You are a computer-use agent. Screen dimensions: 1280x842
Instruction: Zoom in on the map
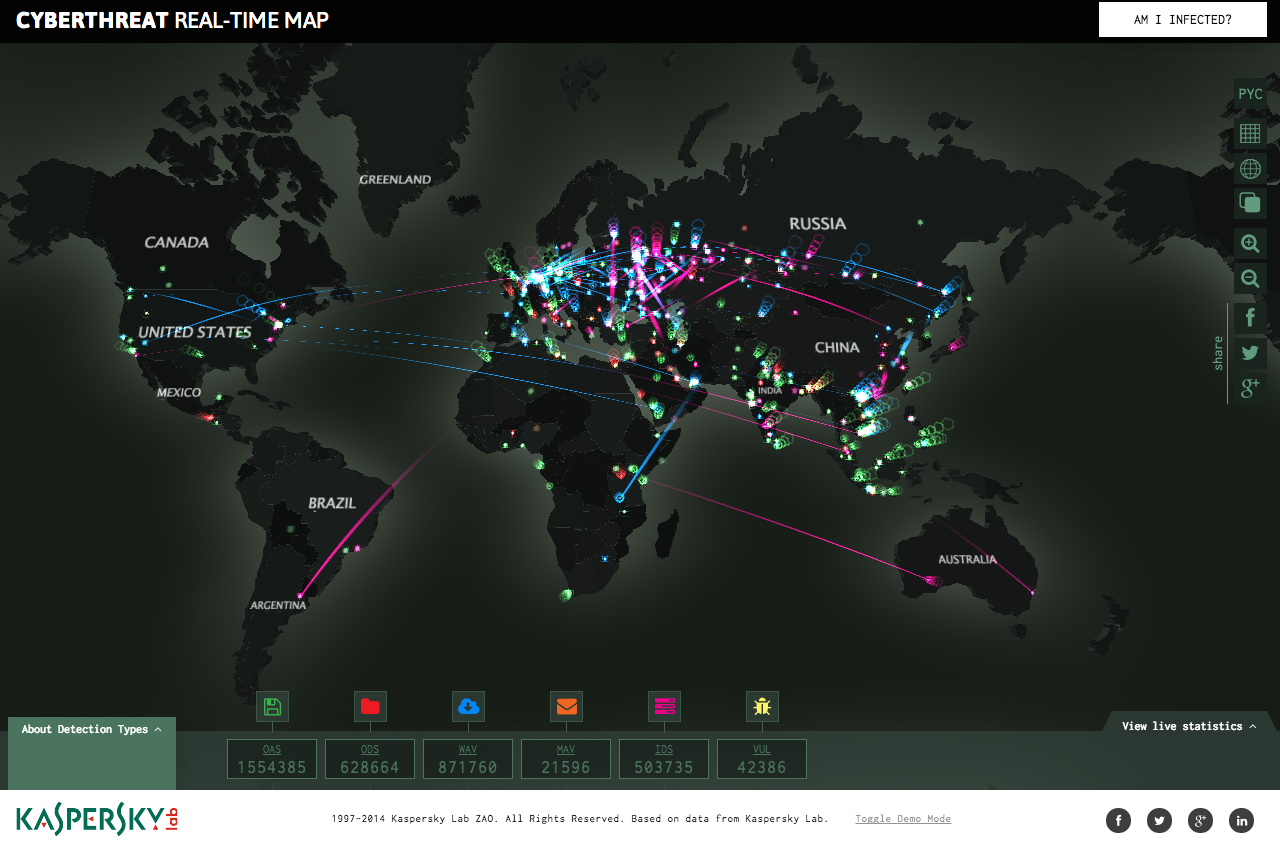pyautogui.click(x=1250, y=243)
